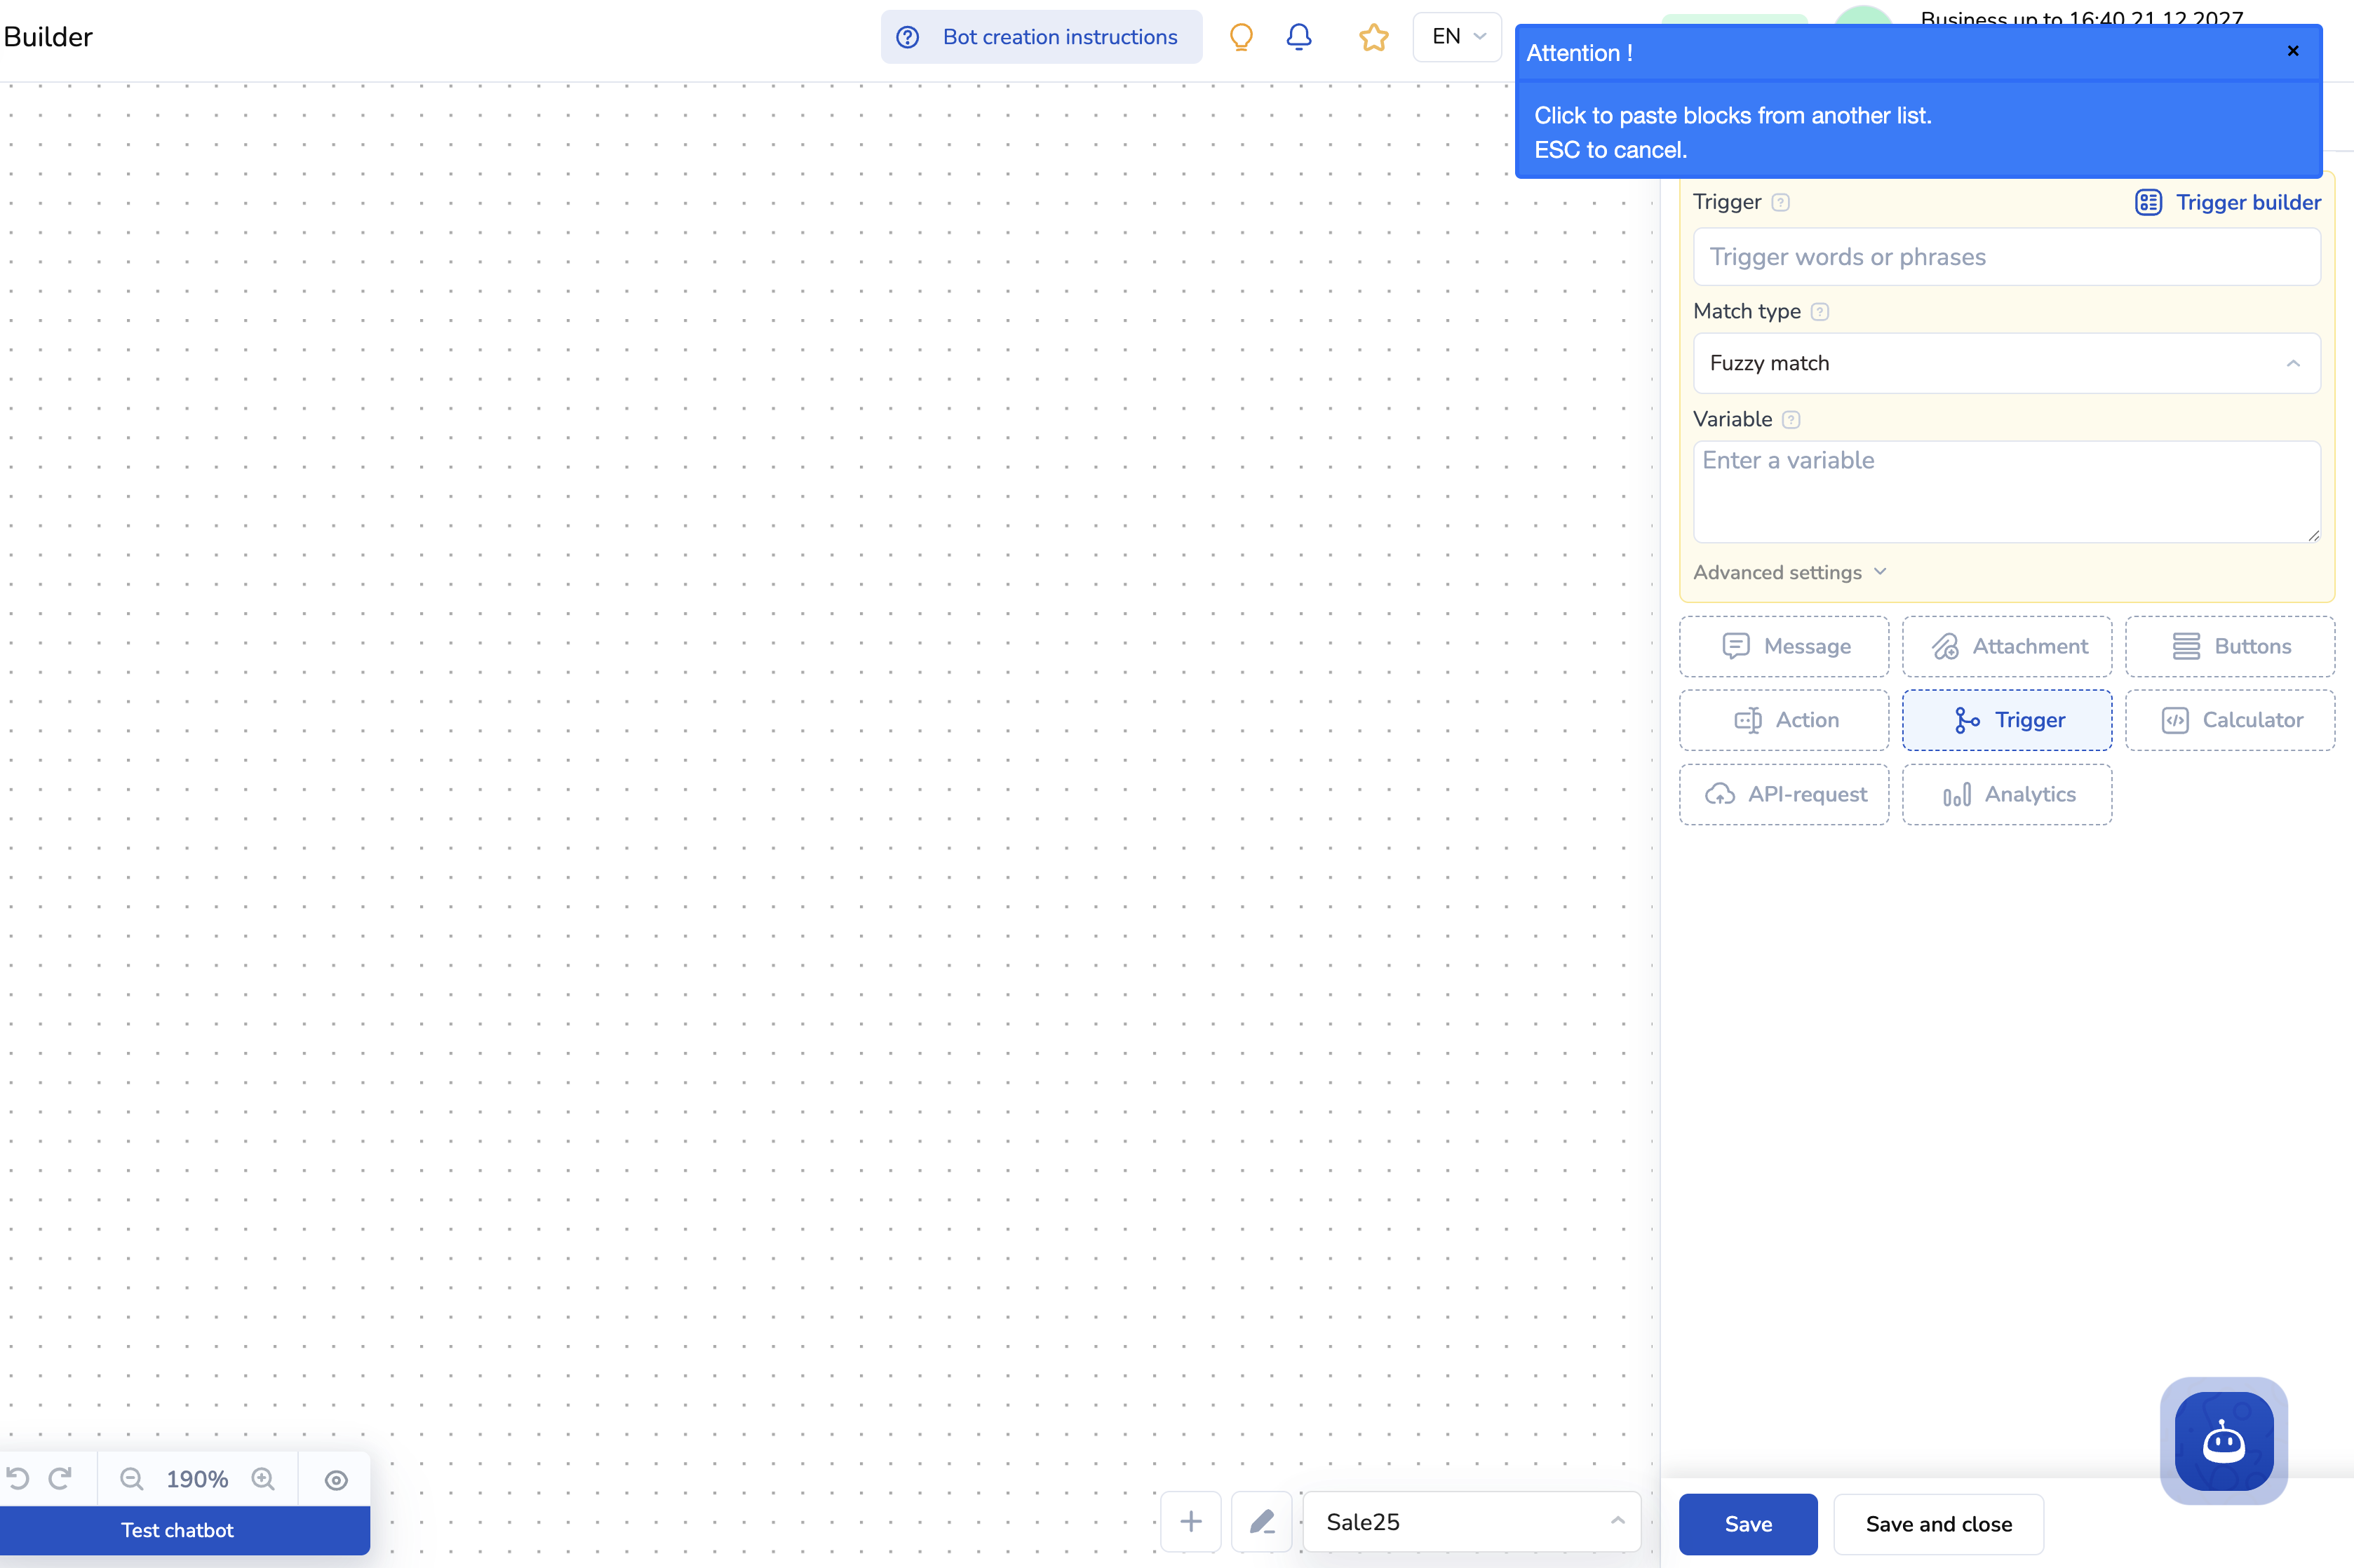The width and height of the screenshot is (2354, 1568).
Task: Click the favorites star icon
Action: tap(1373, 37)
